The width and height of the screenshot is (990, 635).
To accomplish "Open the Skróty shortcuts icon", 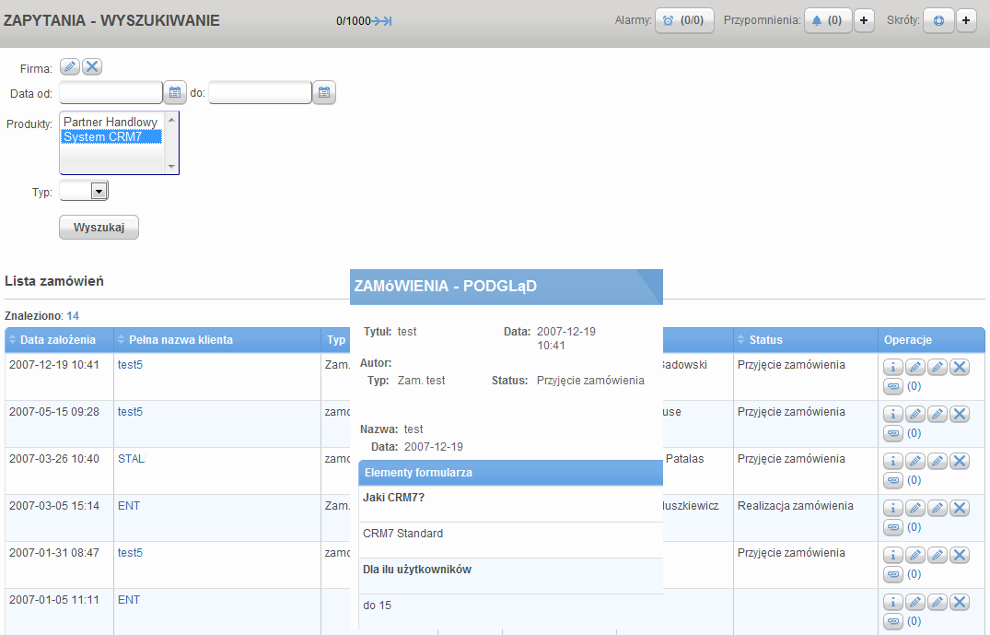I will 938,20.
